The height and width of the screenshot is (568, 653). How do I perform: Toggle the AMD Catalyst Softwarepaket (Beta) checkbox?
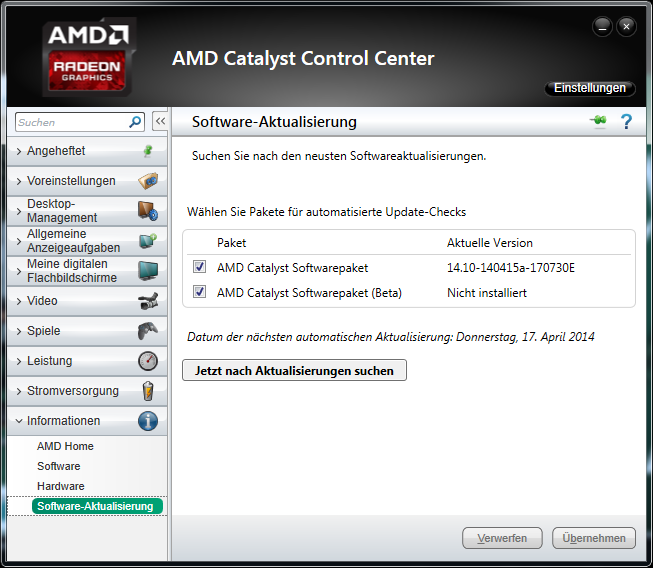(199, 291)
